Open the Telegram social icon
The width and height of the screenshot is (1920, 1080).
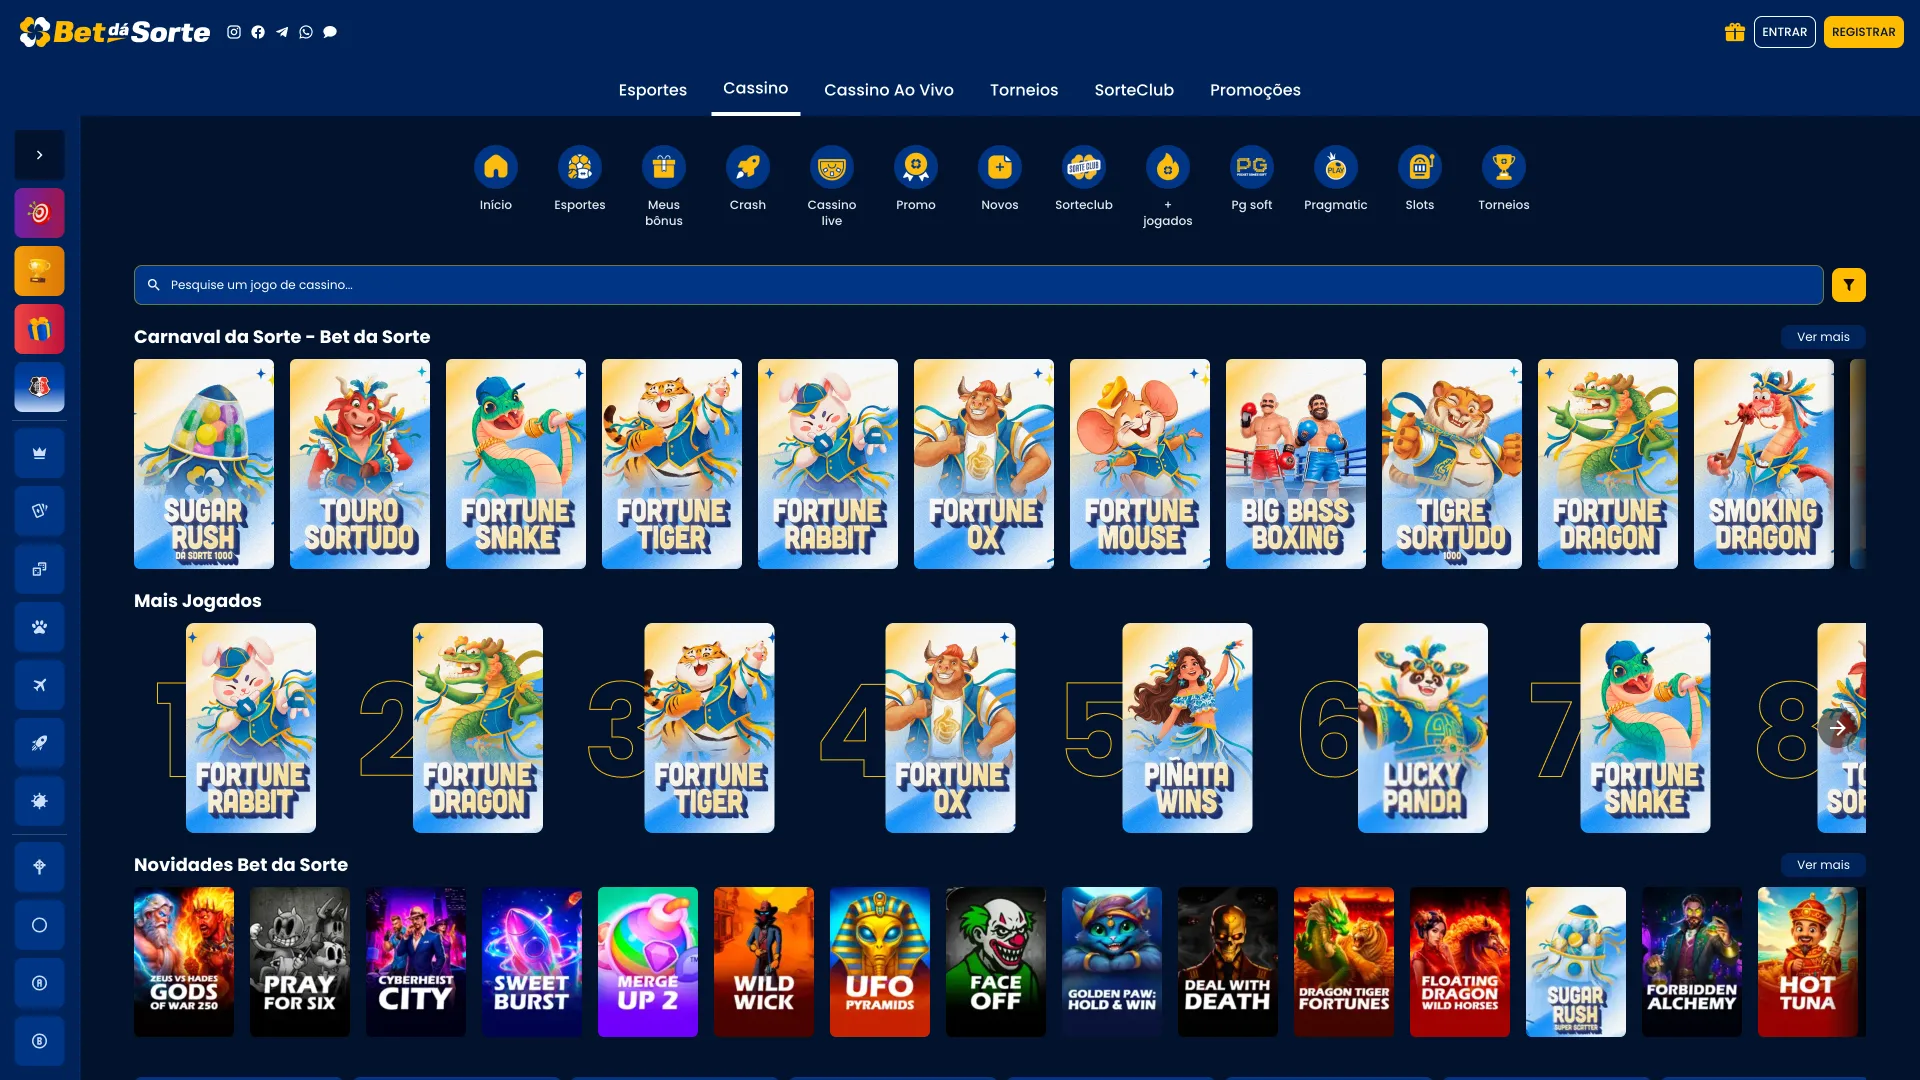point(282,32)
